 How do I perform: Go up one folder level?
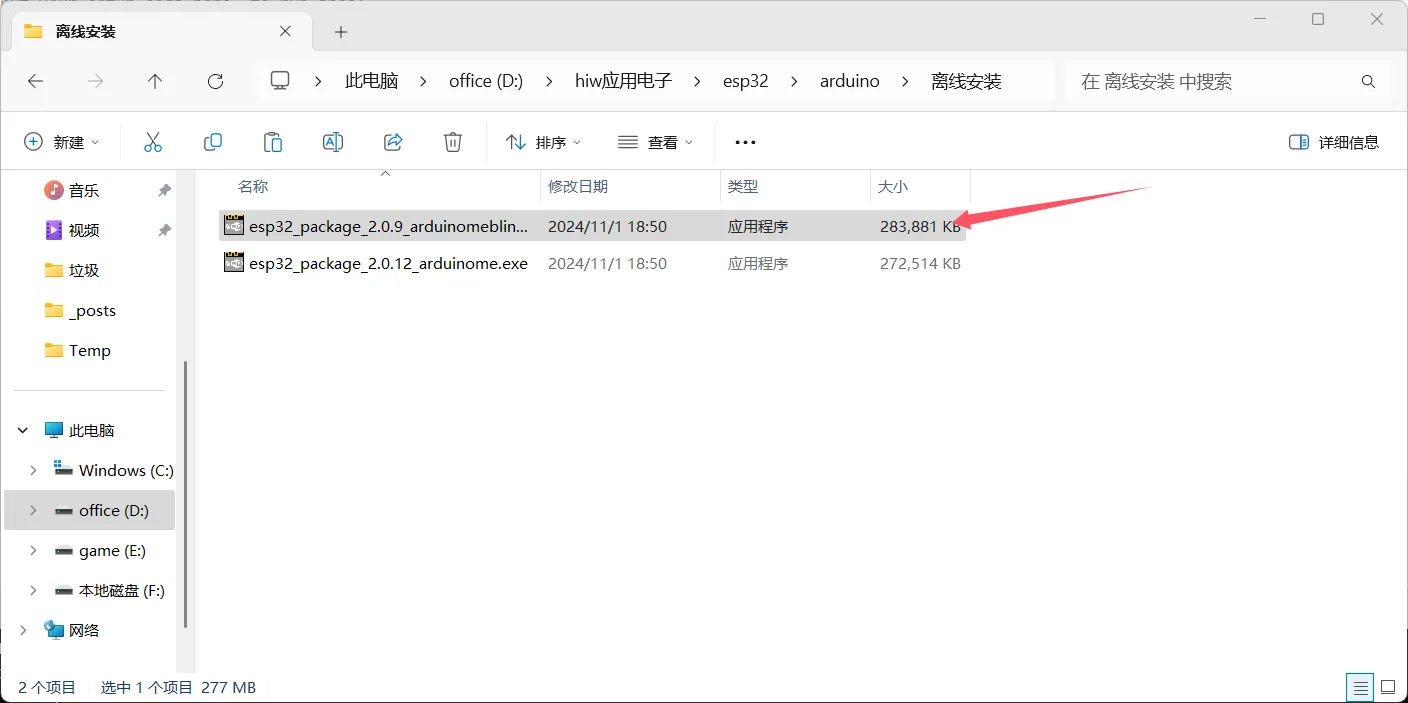[x=155, y=81]
